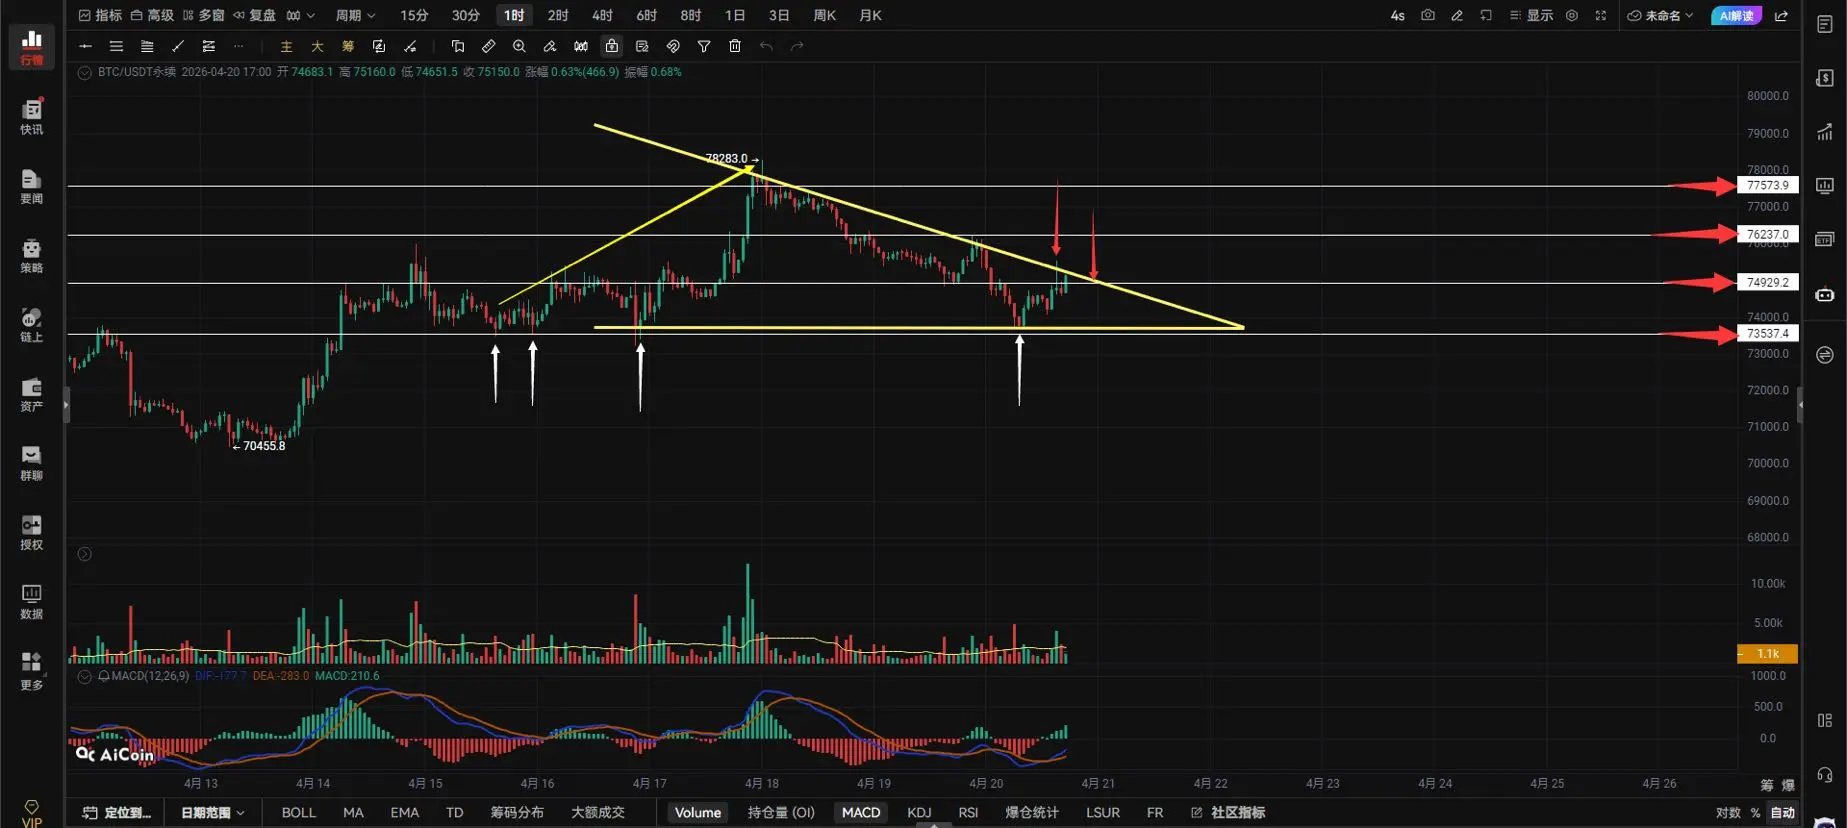Click the 73537.4 price line label
This screenshot has width=1847, height=828.
pyautogui.click(x=1768, y=333)
